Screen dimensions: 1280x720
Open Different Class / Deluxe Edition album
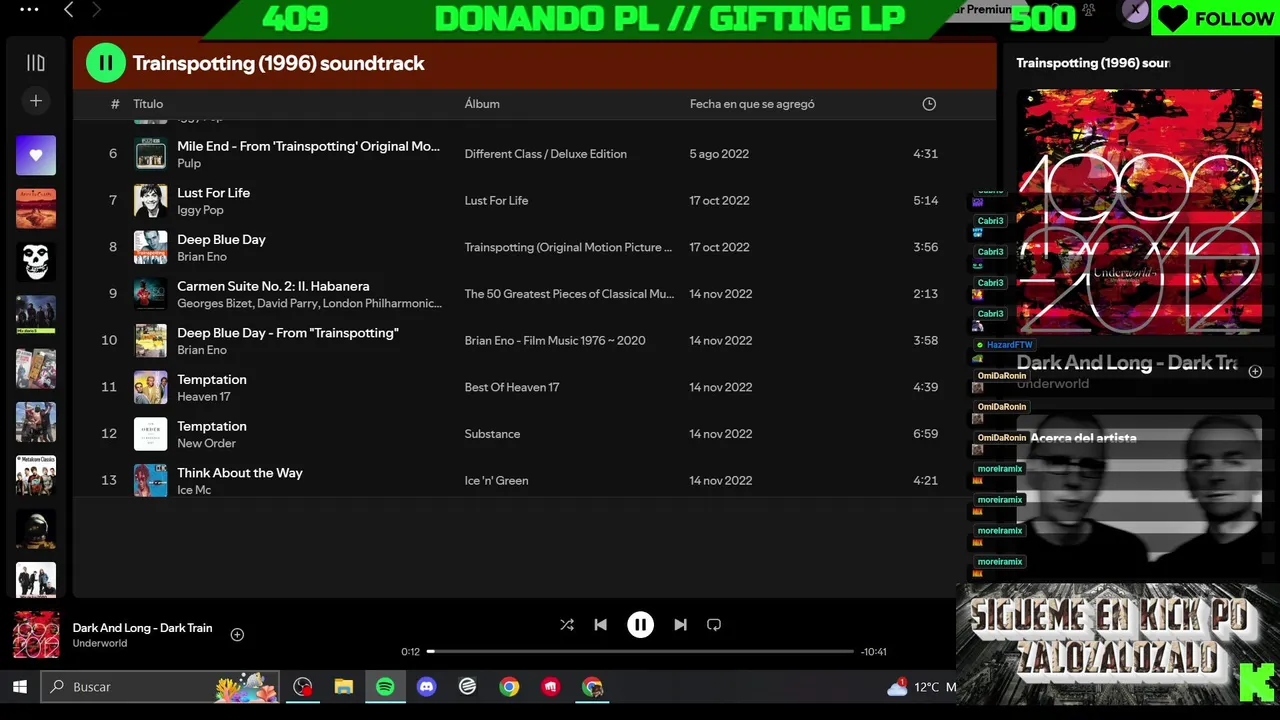coord(545,154)
